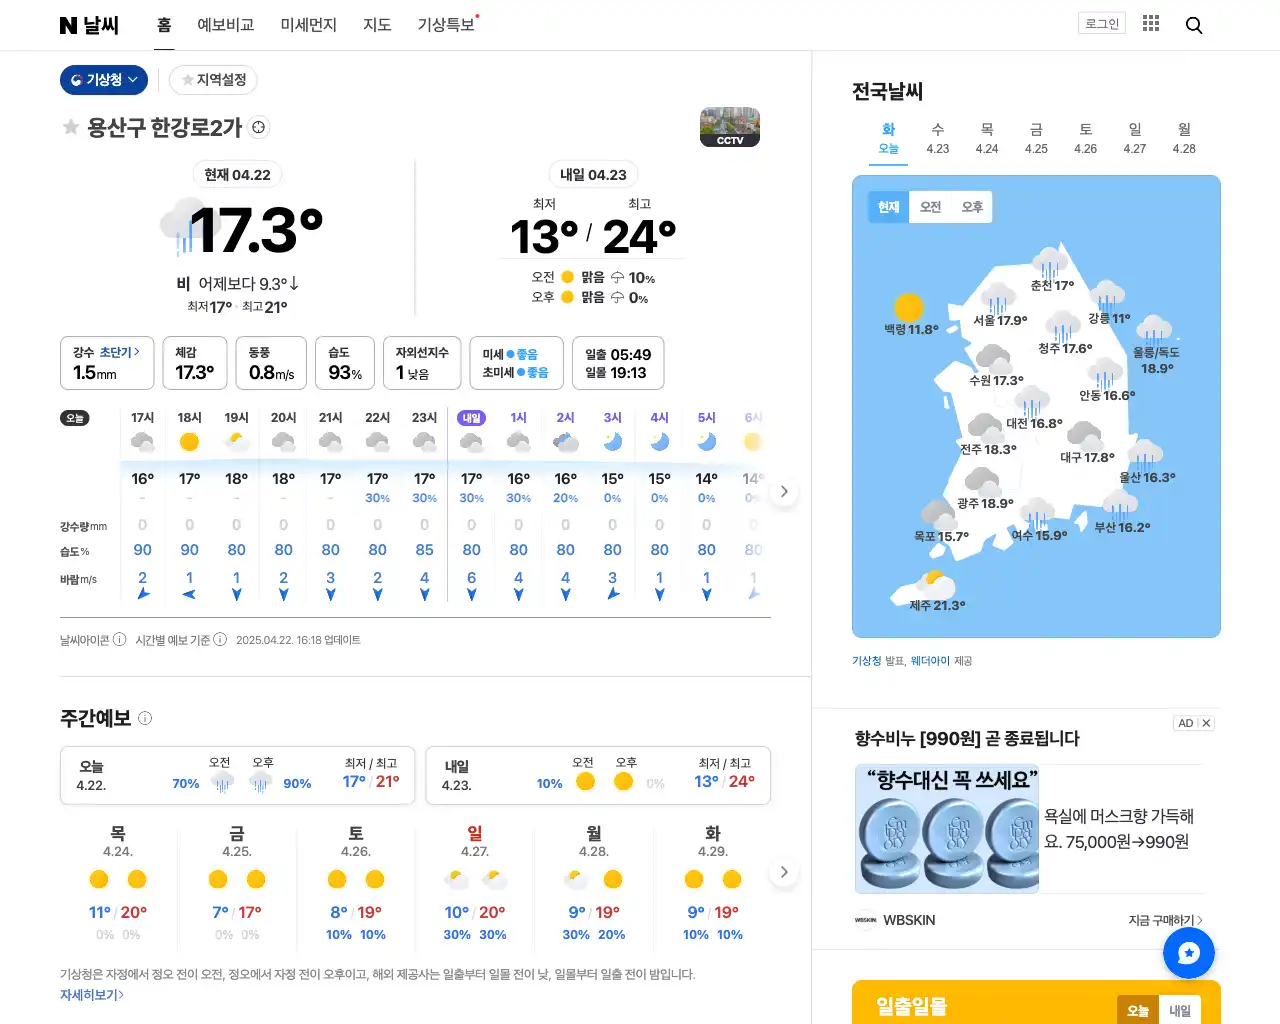Click the star icon beside 용산구 한강로2가
This screenshot has height=1024, width=1280.
tap(70, 128)
